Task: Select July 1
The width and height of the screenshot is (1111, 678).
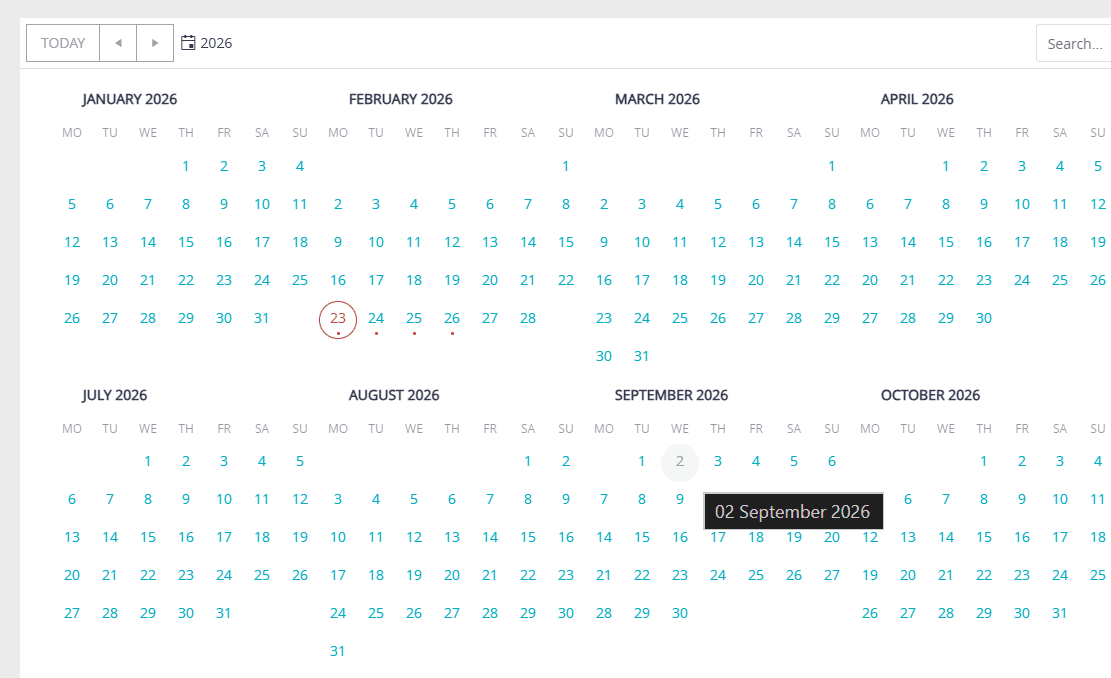Action: point(147,461)
